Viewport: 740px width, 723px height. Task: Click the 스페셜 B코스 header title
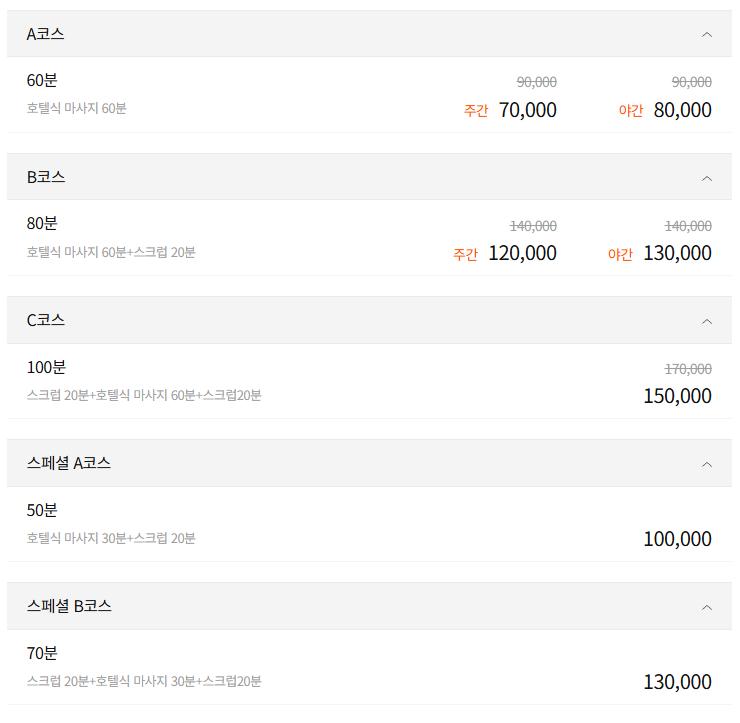(69, 606)
